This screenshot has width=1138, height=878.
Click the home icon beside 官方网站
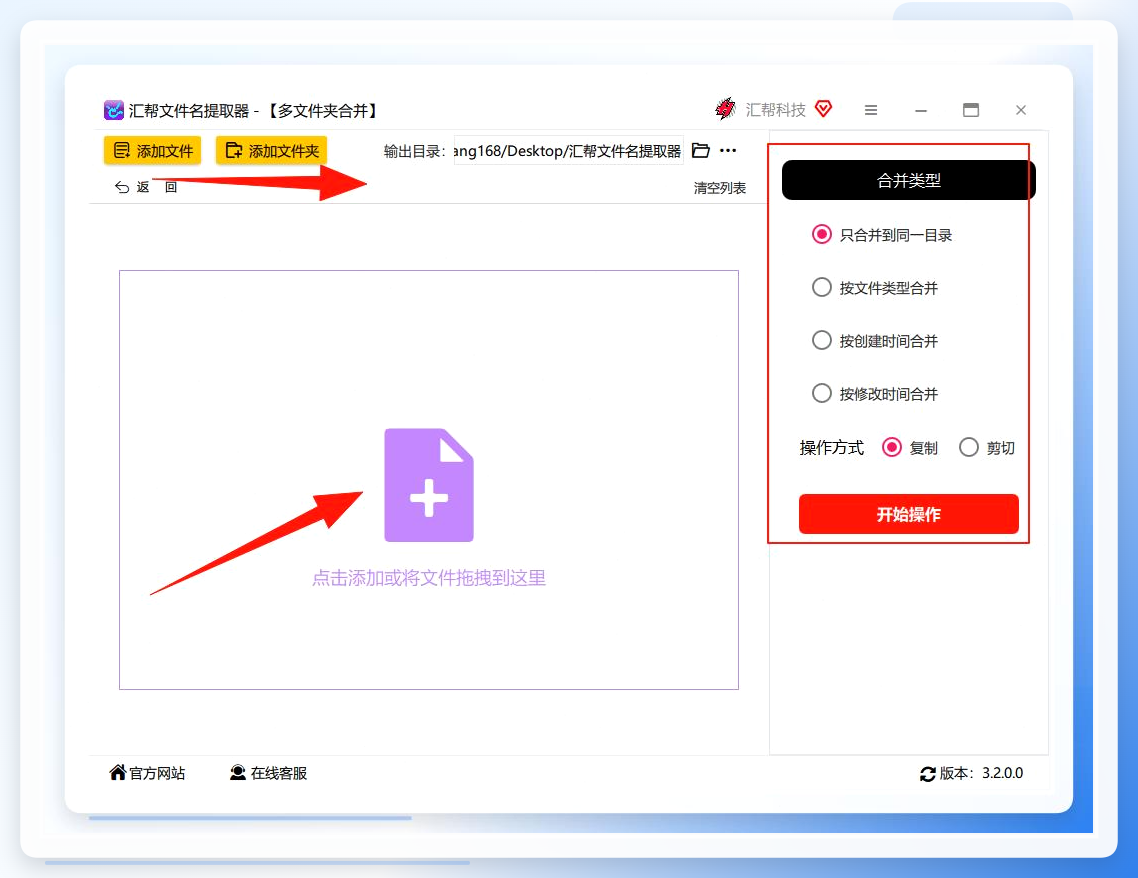118,773
